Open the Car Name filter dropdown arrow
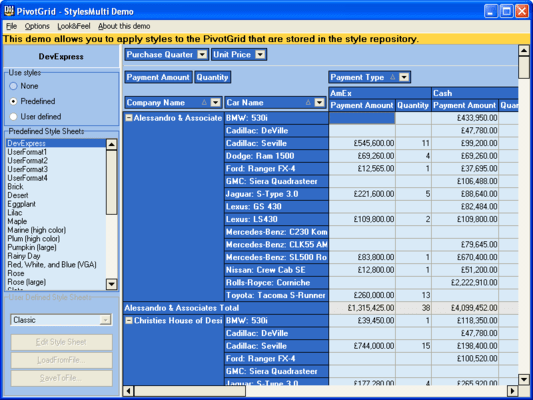 click(319, 102)
